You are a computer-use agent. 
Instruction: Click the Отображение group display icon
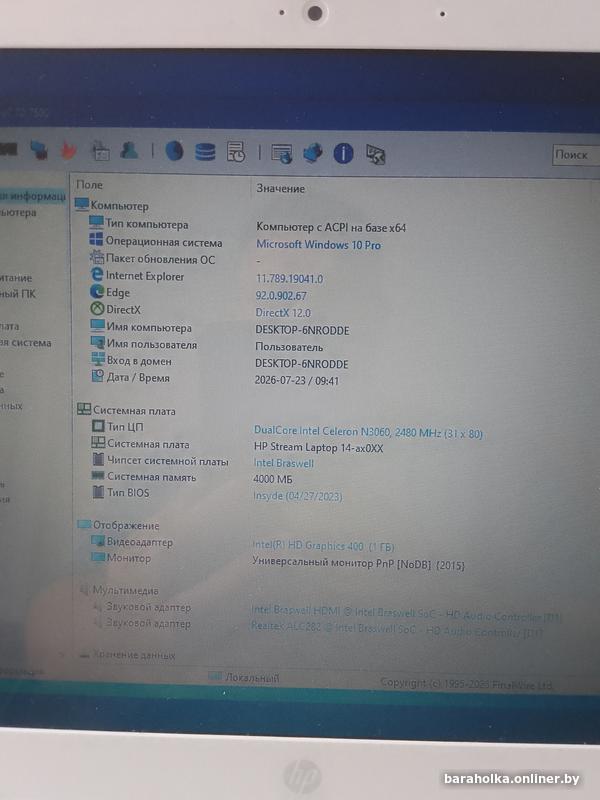pos(84,524)
